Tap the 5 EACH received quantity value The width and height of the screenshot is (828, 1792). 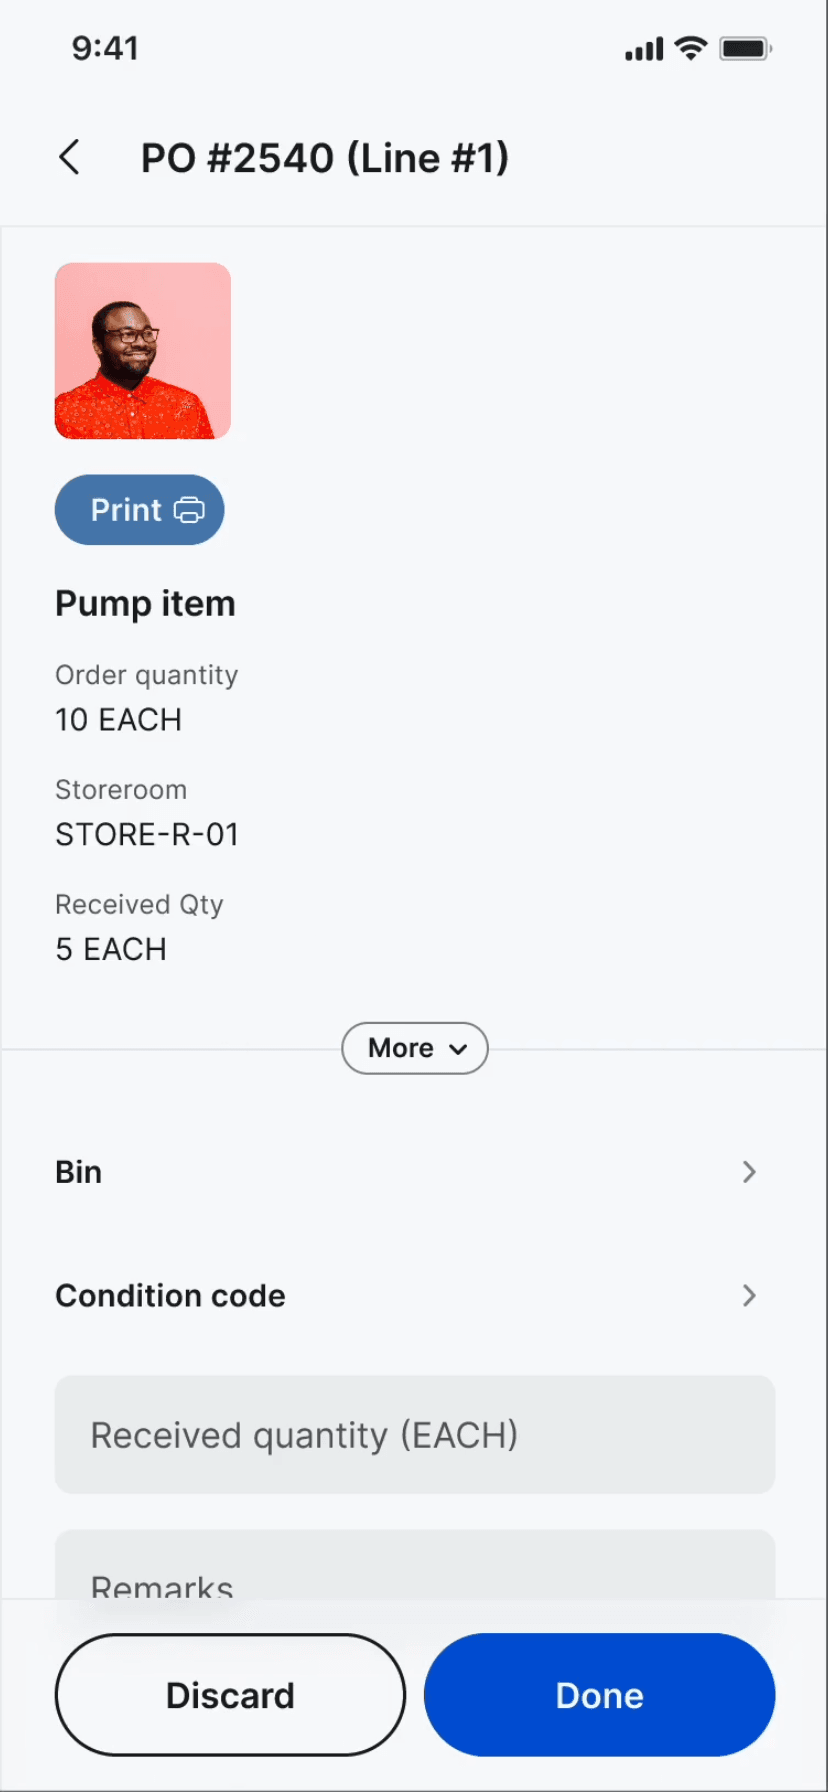(111, 949)
